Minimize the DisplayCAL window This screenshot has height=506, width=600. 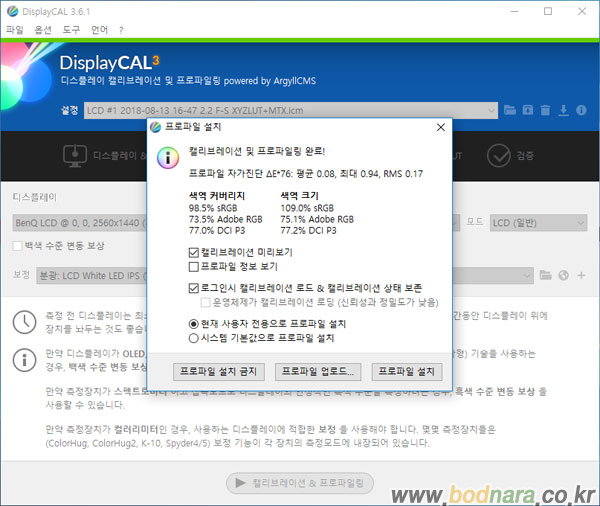coord(514,11)
